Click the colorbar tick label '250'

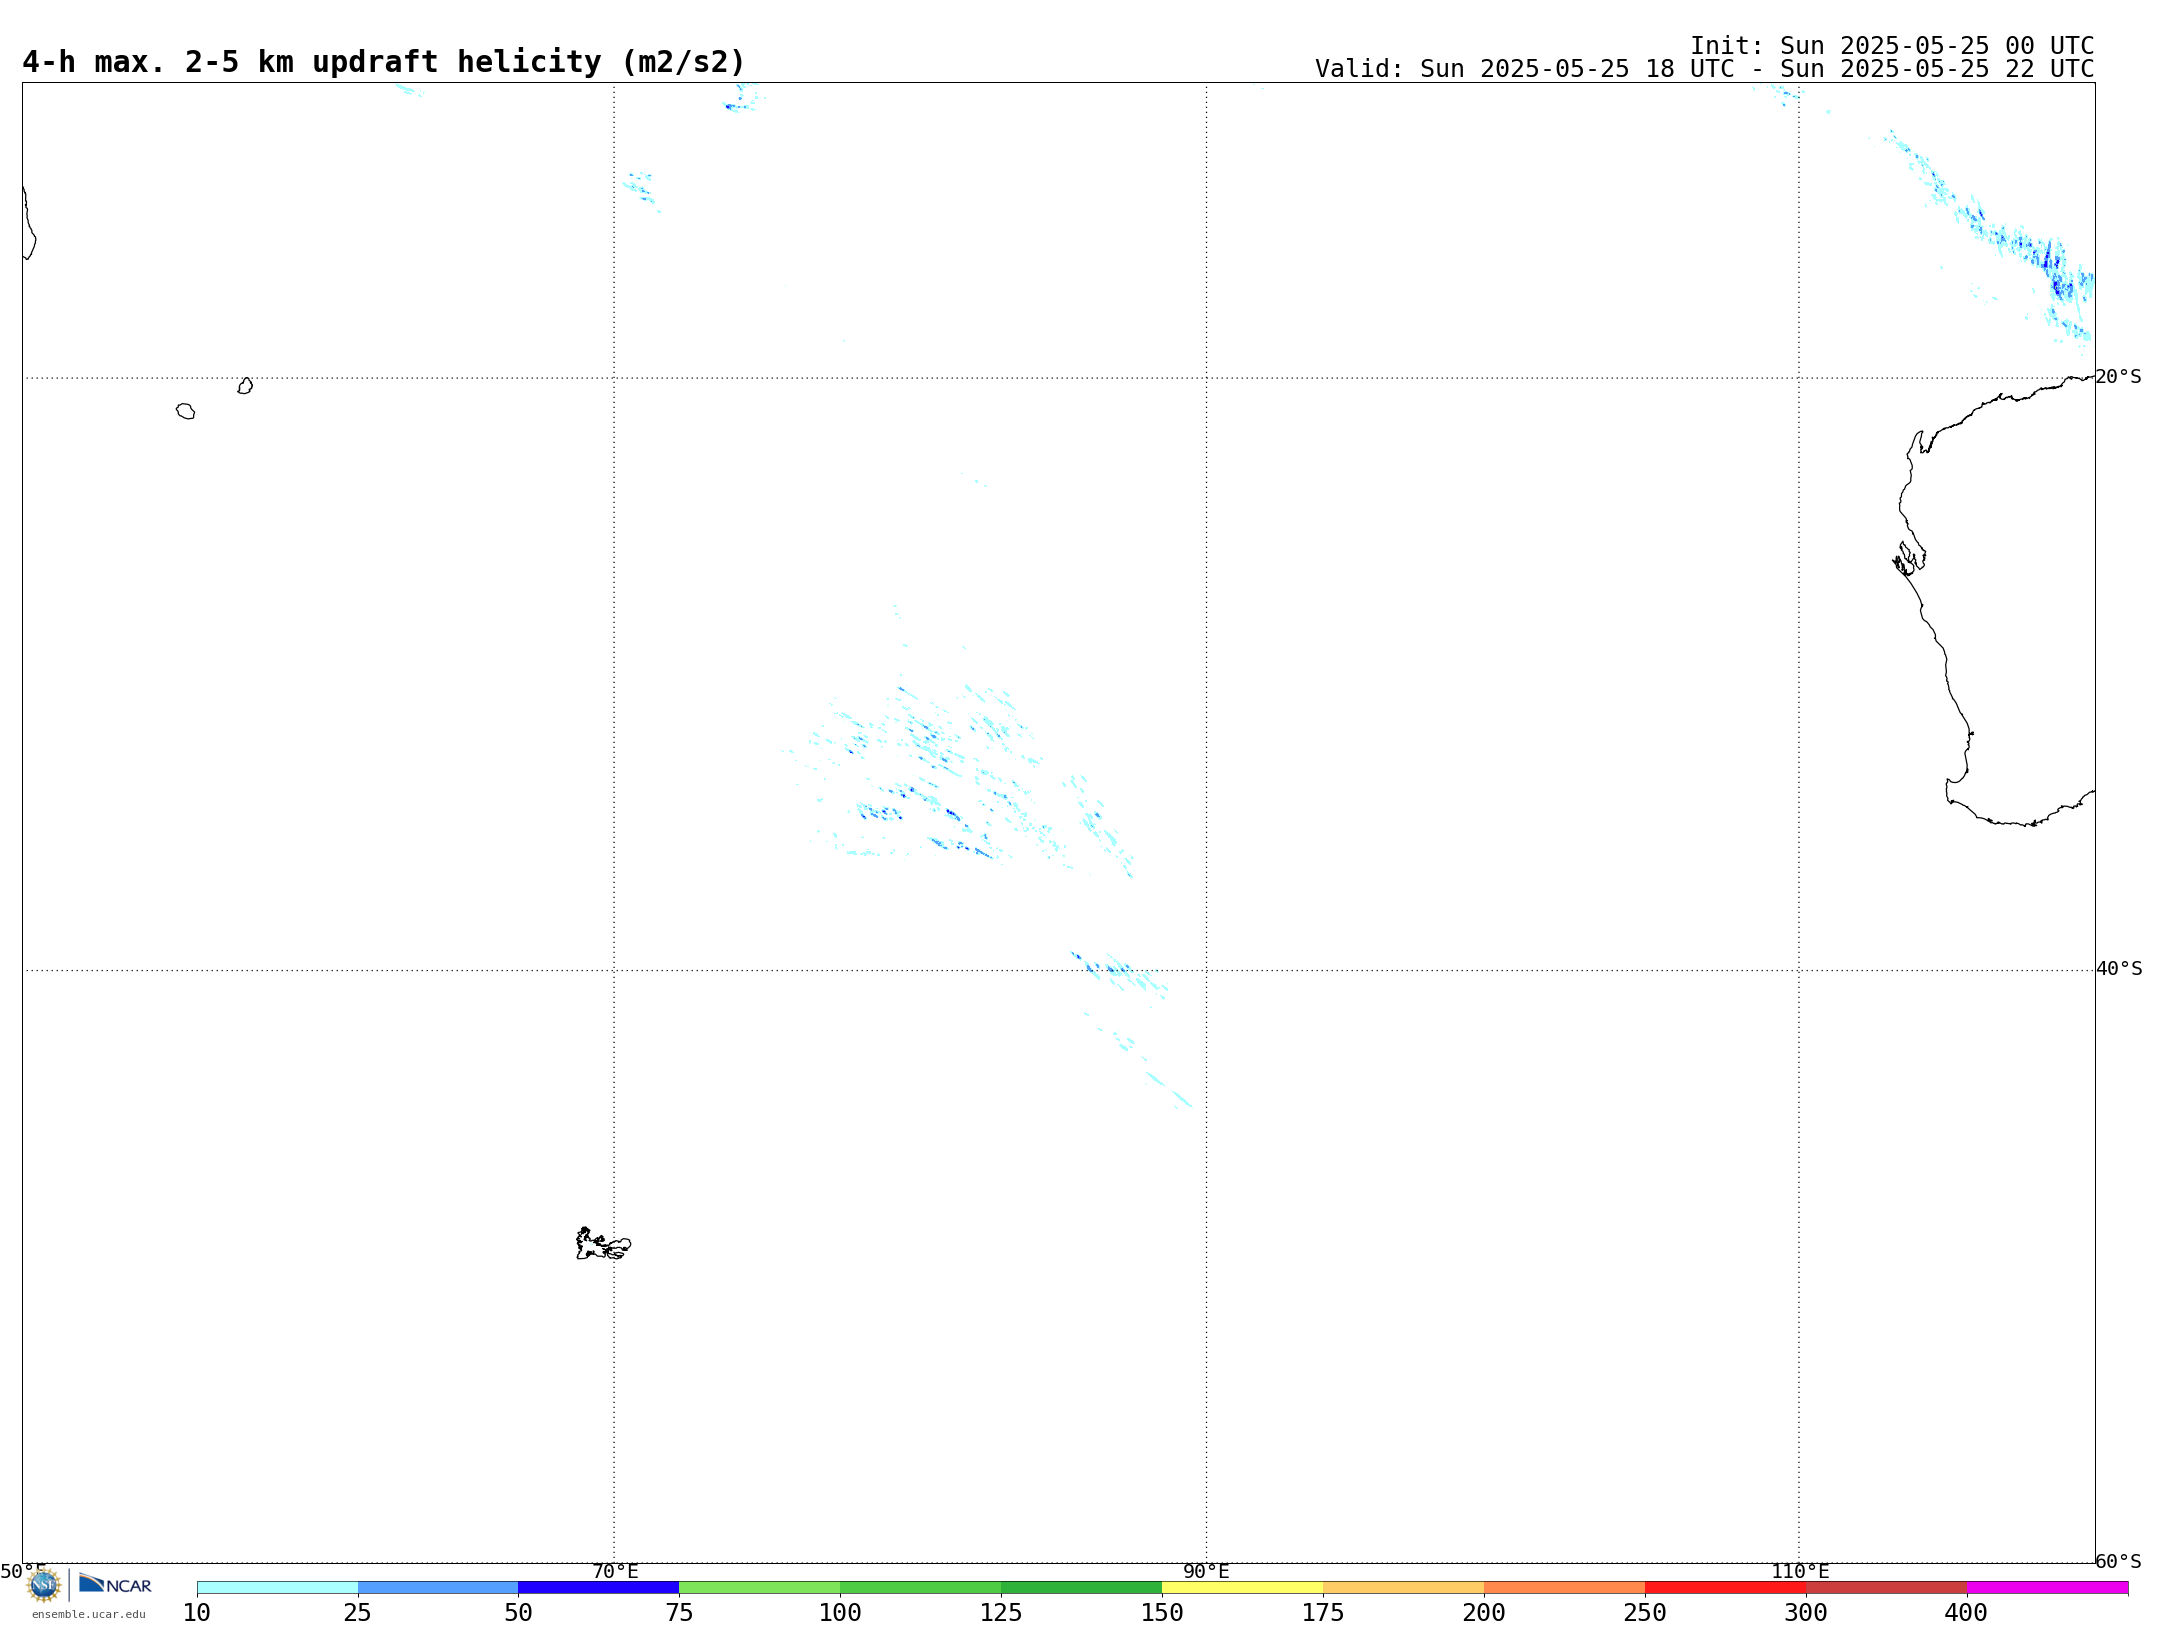[x=1645, y=1613]
